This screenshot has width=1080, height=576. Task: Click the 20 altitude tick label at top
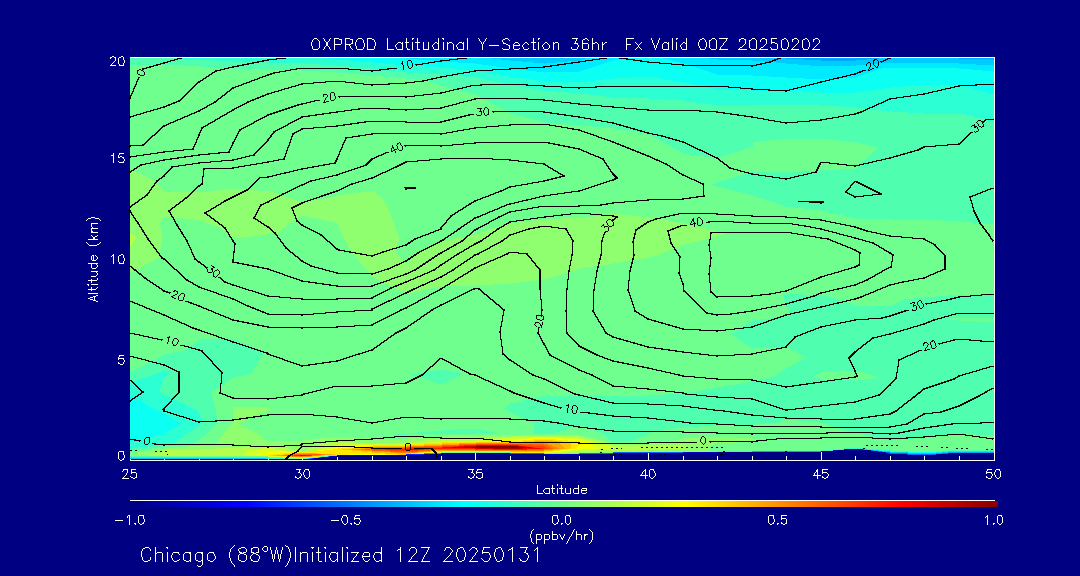coord(115,61)
